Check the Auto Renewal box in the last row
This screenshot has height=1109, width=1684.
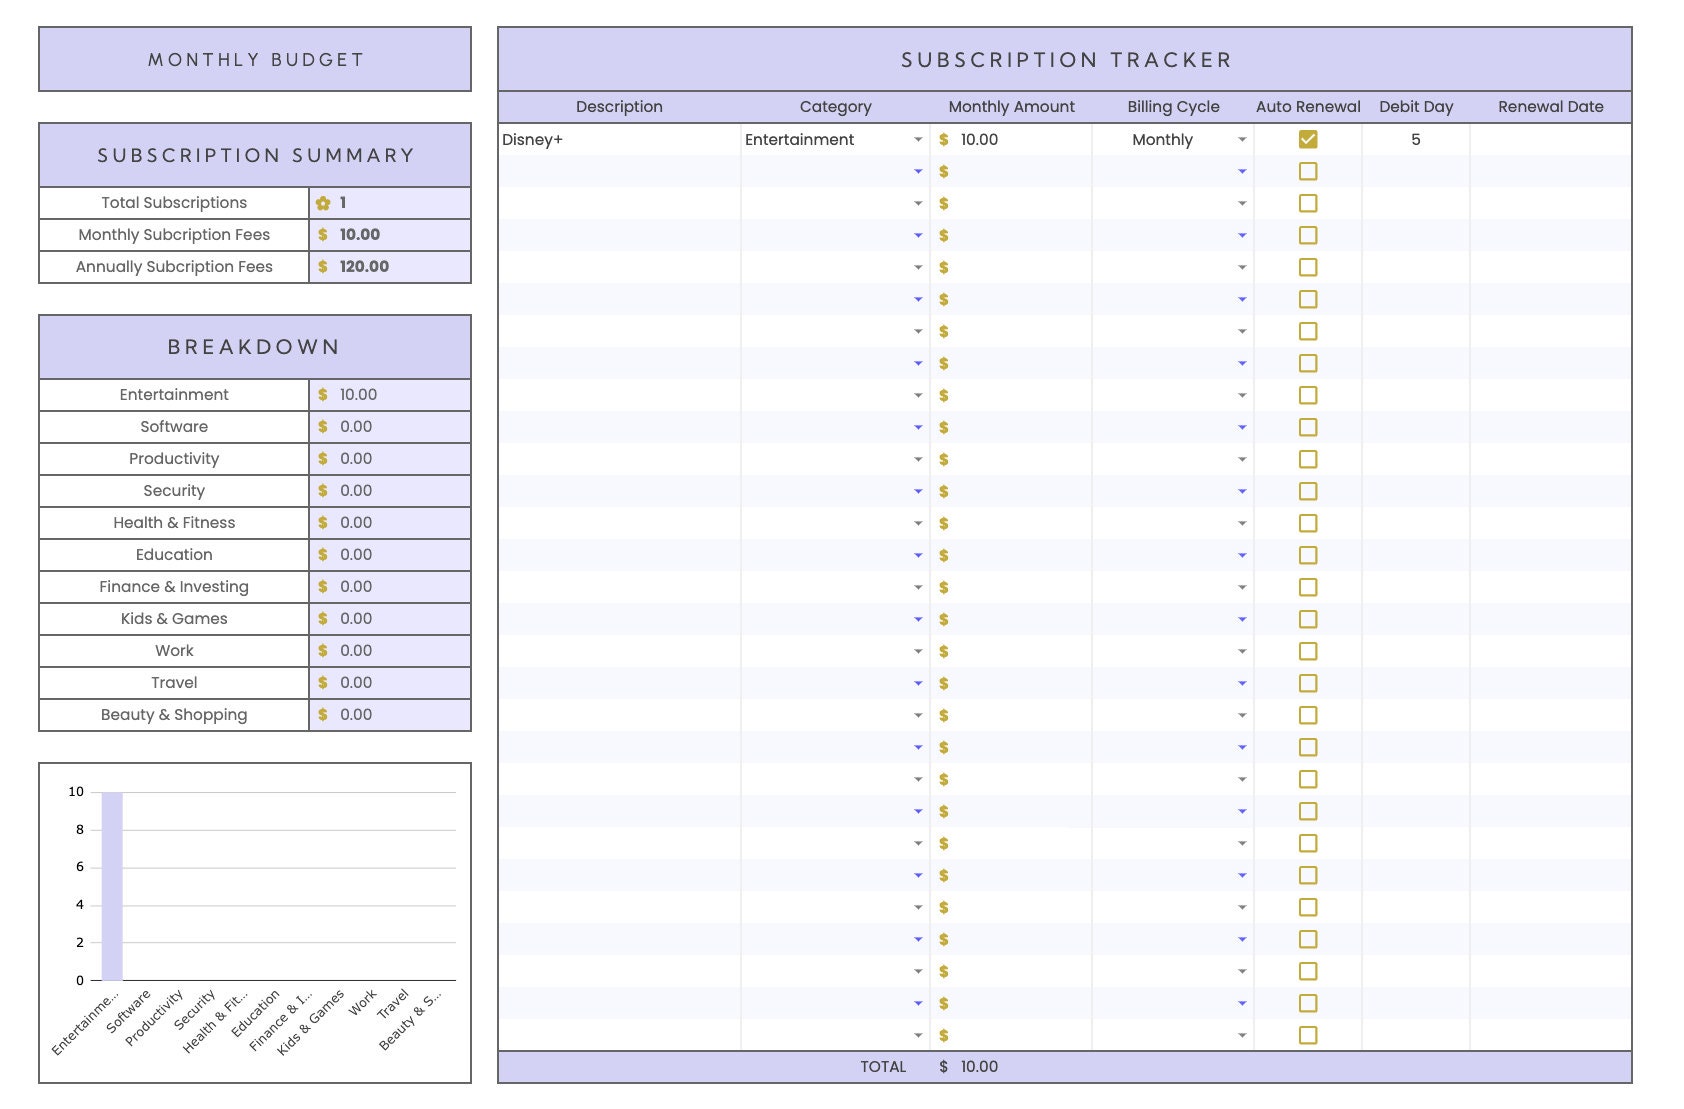[1307, 1035]
